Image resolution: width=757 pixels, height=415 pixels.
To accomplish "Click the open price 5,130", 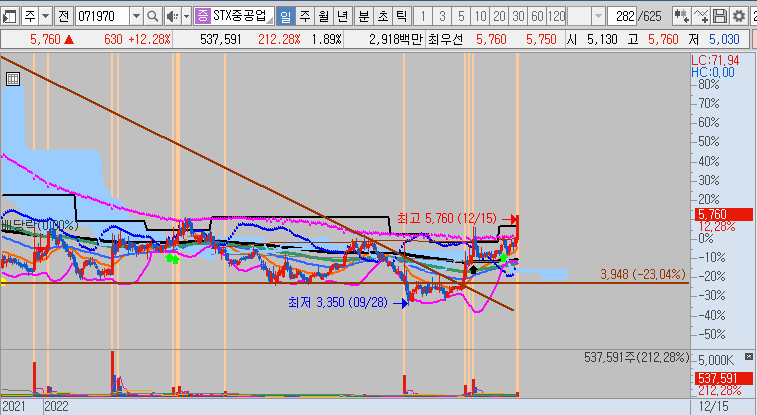I will point(602,39).
